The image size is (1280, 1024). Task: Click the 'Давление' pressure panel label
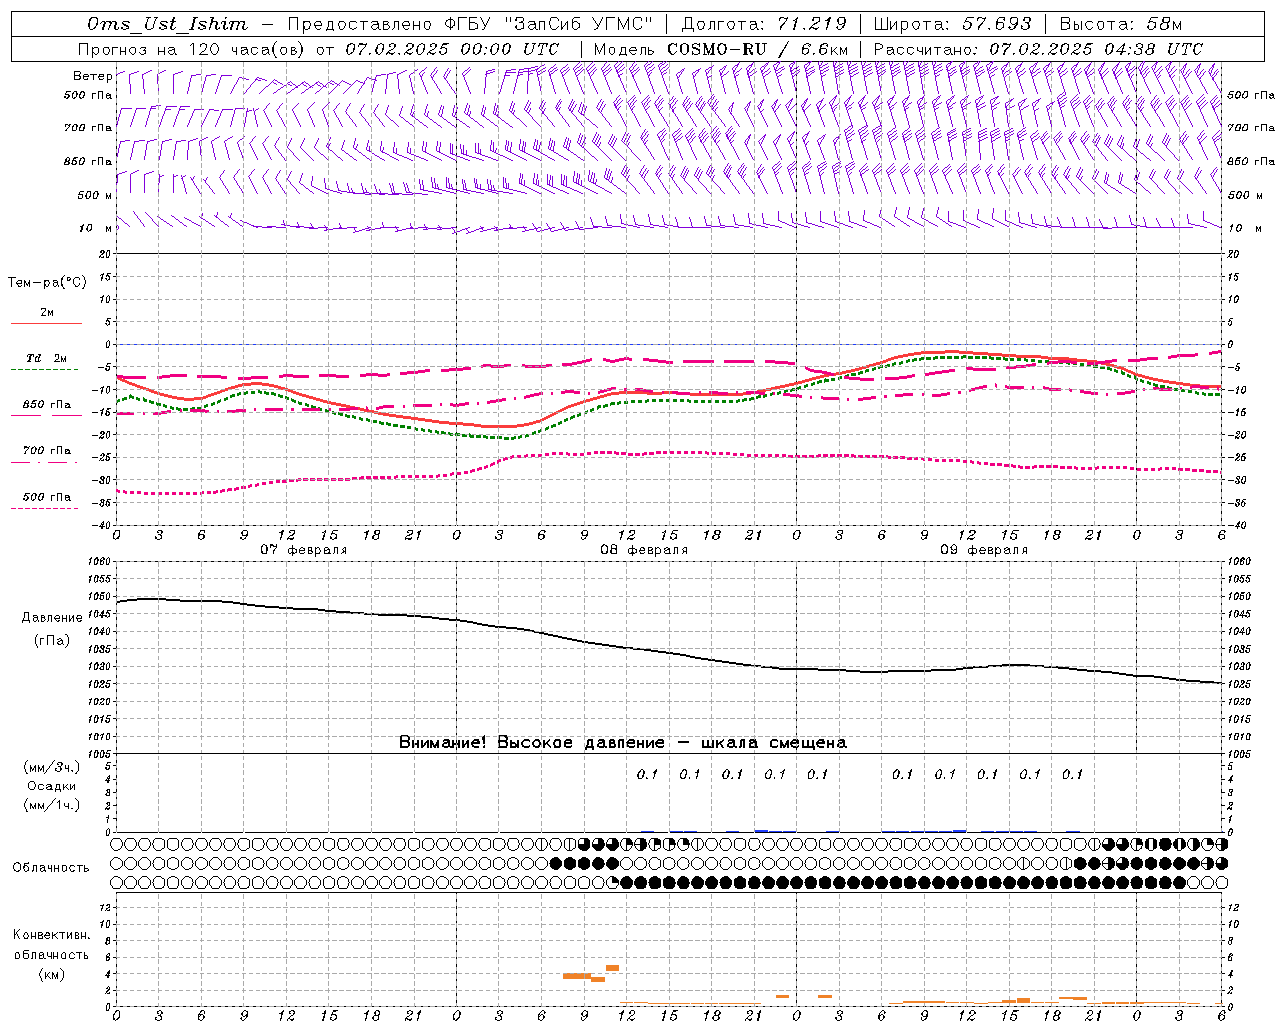(x=52, y=618)
